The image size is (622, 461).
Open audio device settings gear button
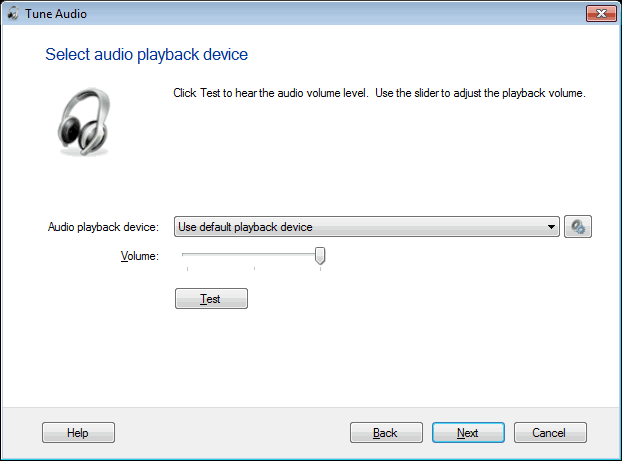tap(578, 227)
